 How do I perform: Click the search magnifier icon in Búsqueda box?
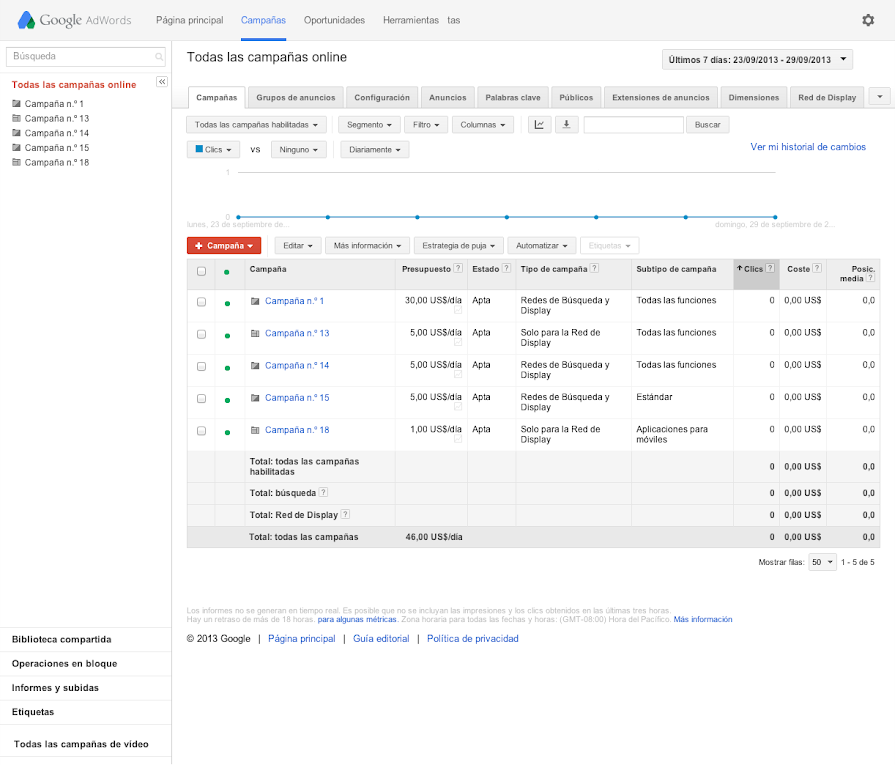(159, 57)
